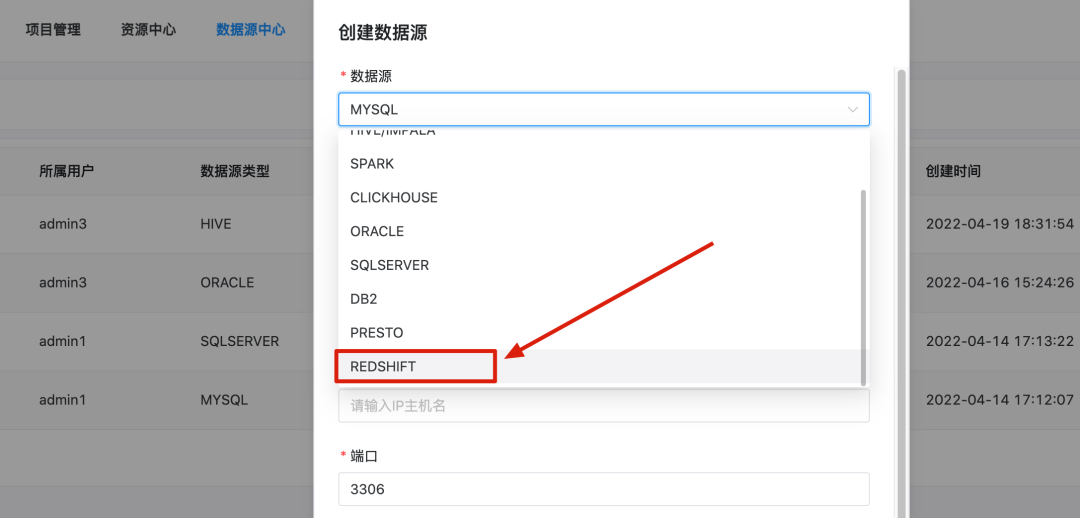Select CLICKHOUSE data source type option
Image resolution: width=1080 pixels, height=518 pixels.
(394, 197)
